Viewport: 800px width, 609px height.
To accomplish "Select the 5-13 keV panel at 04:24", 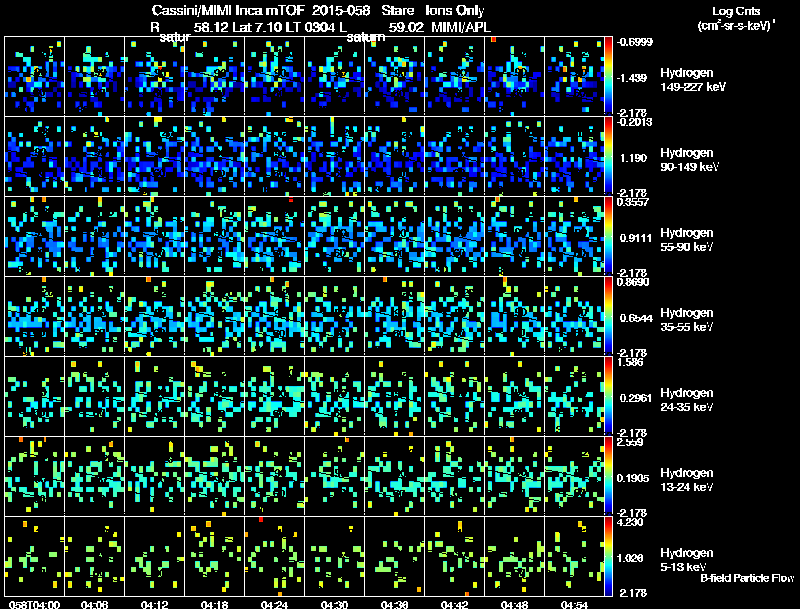I will click(x=274, y=556).
